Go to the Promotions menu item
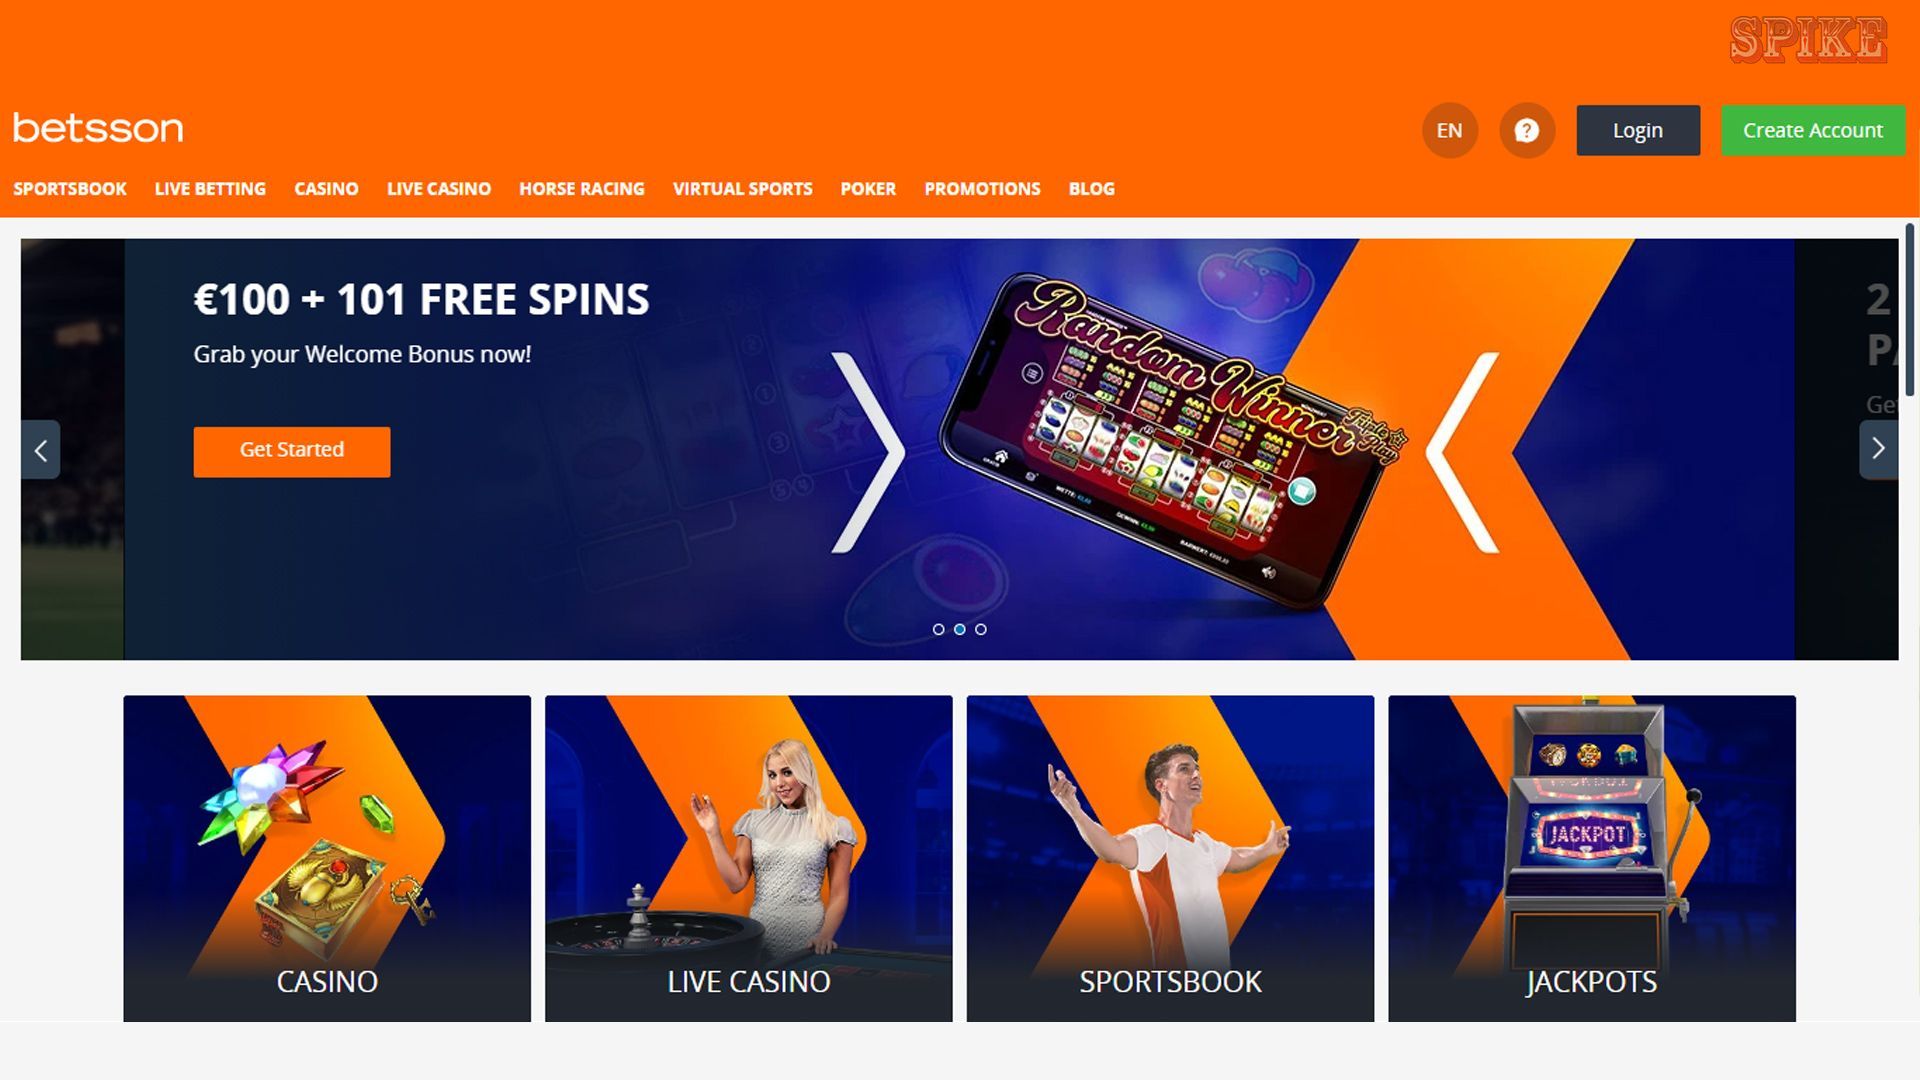The height and width of the screenshot is (1080, 1920). tap(982, 189)
